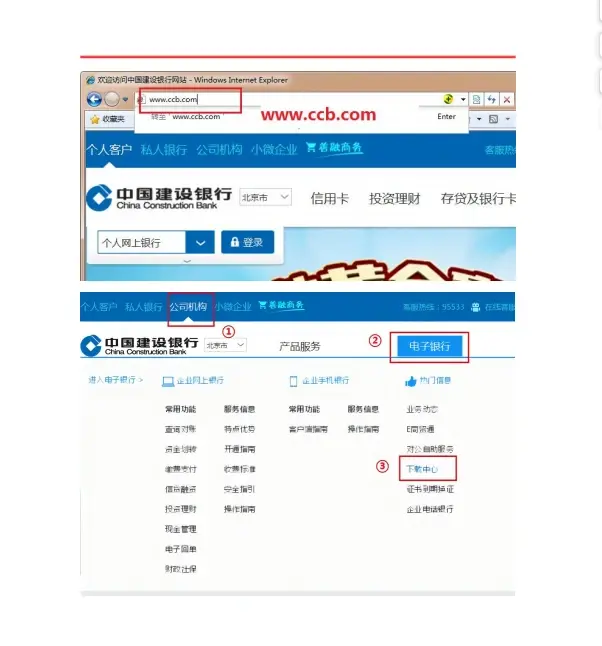This screenshot has height=646, width=602.
Task: Select 公司机构 tab in the upper screenshot
Action: click(x=219, y=150)
